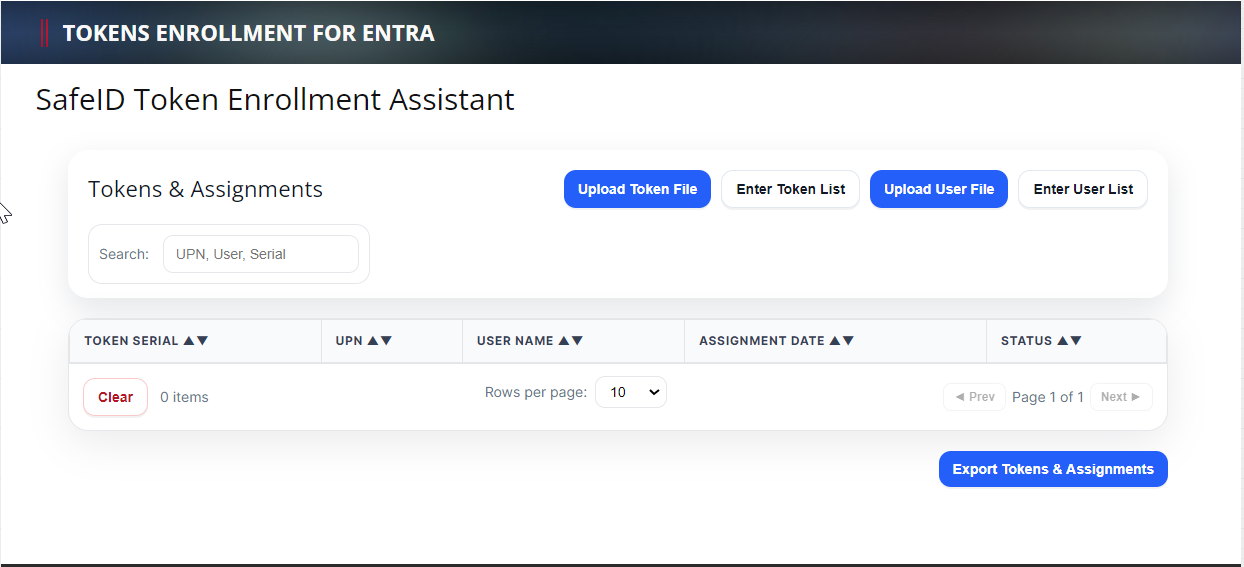Sort User Name ascending with up arrow

click(x=564, y=341)
